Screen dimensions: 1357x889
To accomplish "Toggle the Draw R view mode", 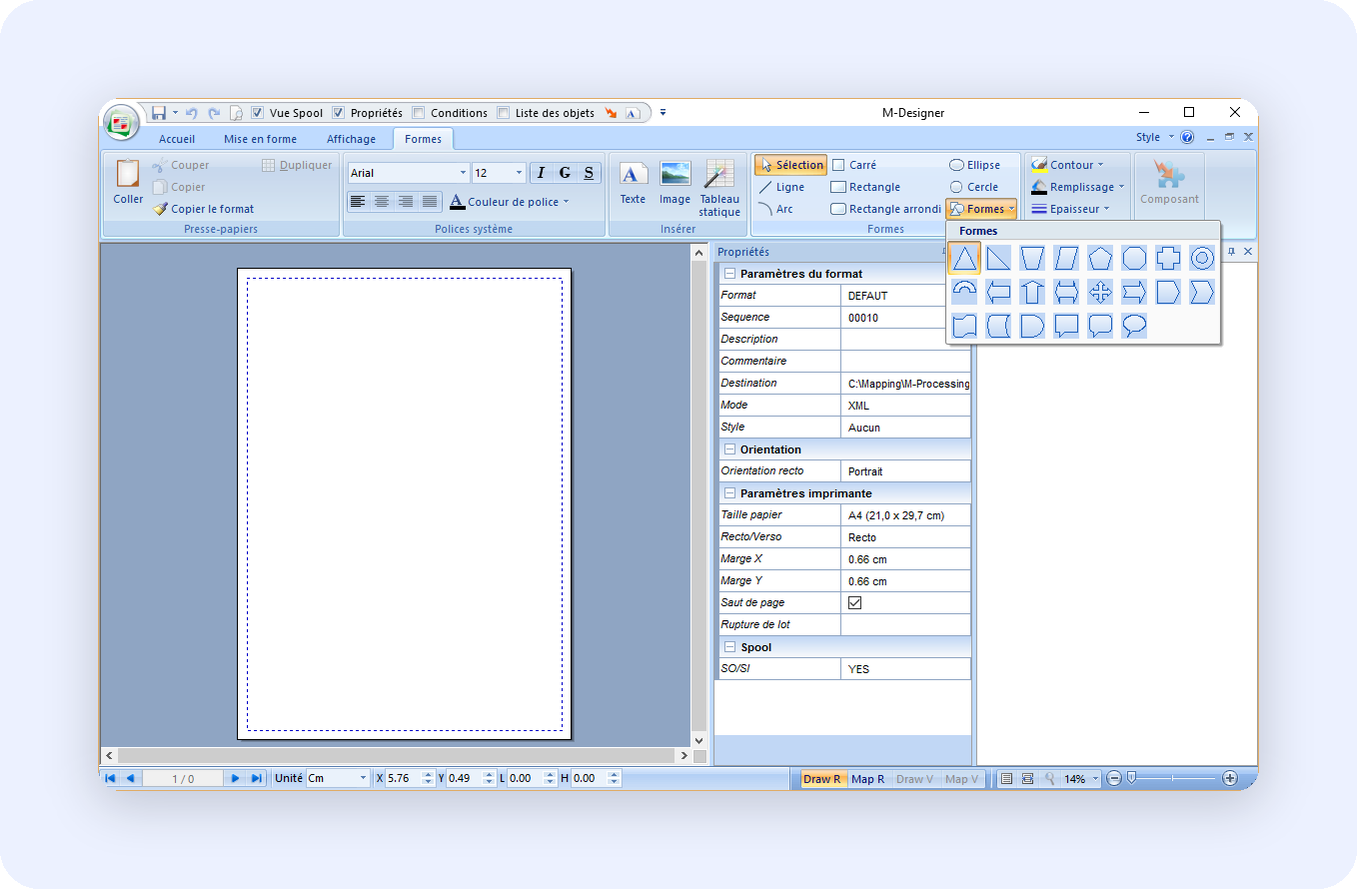I will (823, 779).
